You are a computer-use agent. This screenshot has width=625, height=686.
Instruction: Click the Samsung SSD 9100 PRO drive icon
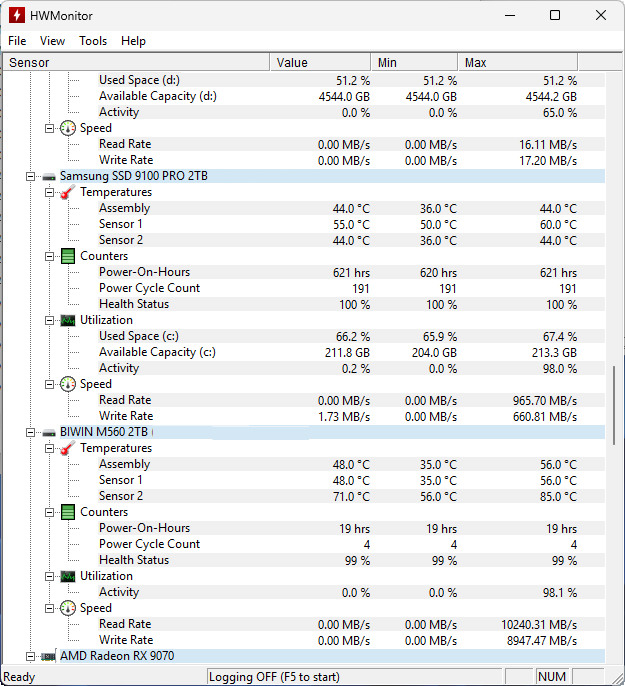[49, 176]
